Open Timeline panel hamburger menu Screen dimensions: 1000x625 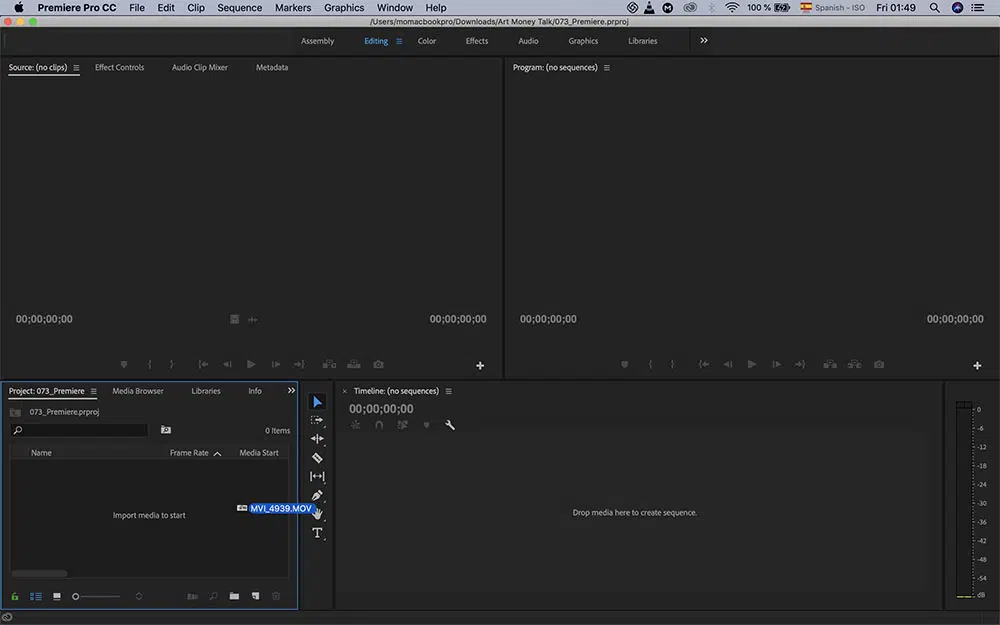448,392
